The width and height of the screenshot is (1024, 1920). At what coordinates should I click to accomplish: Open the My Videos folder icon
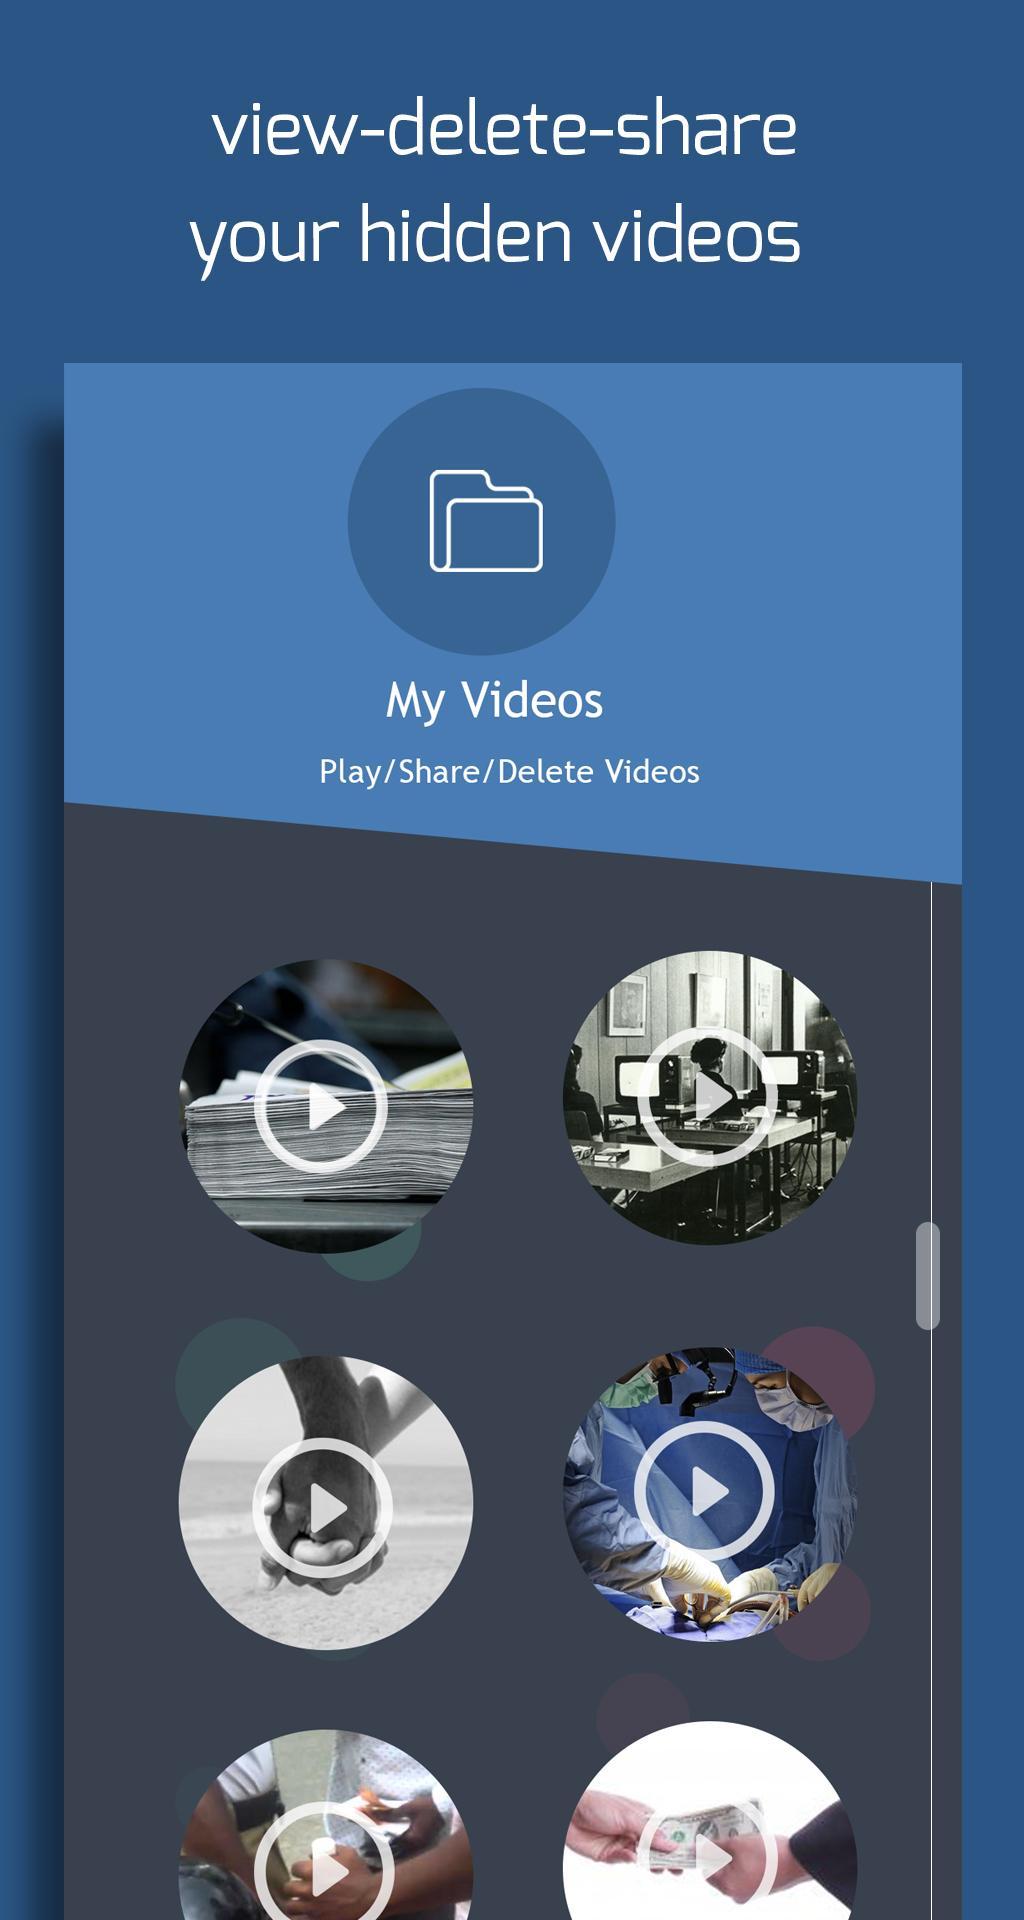481,521
